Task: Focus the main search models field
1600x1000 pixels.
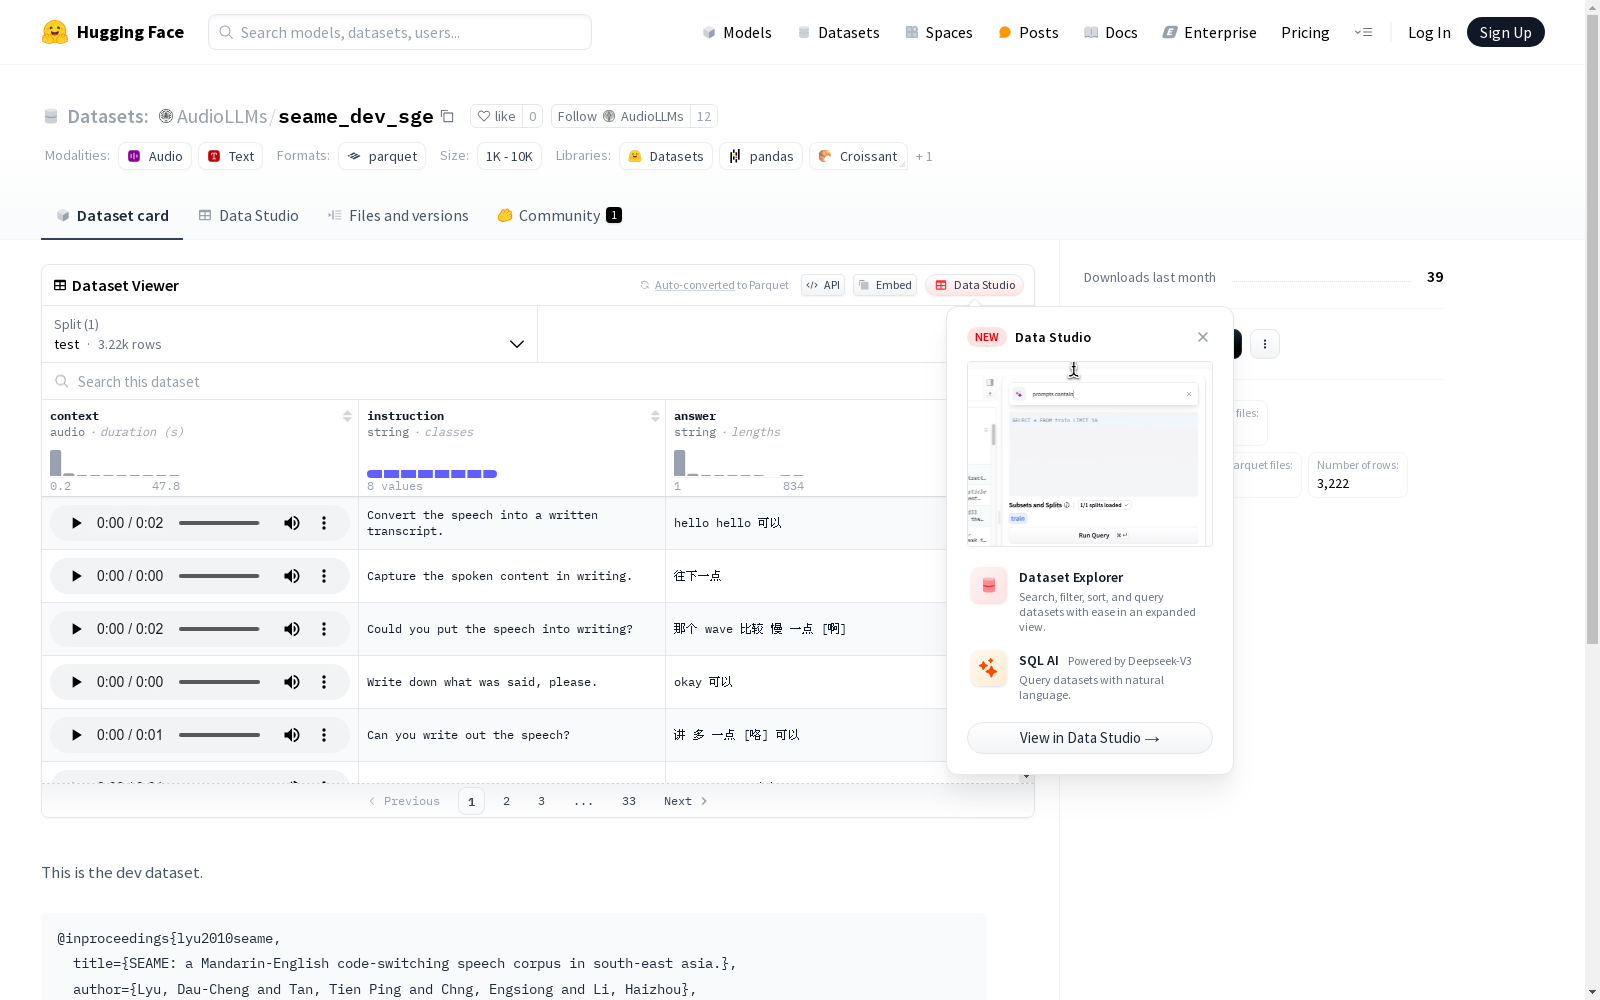Action: pos(400,32)
